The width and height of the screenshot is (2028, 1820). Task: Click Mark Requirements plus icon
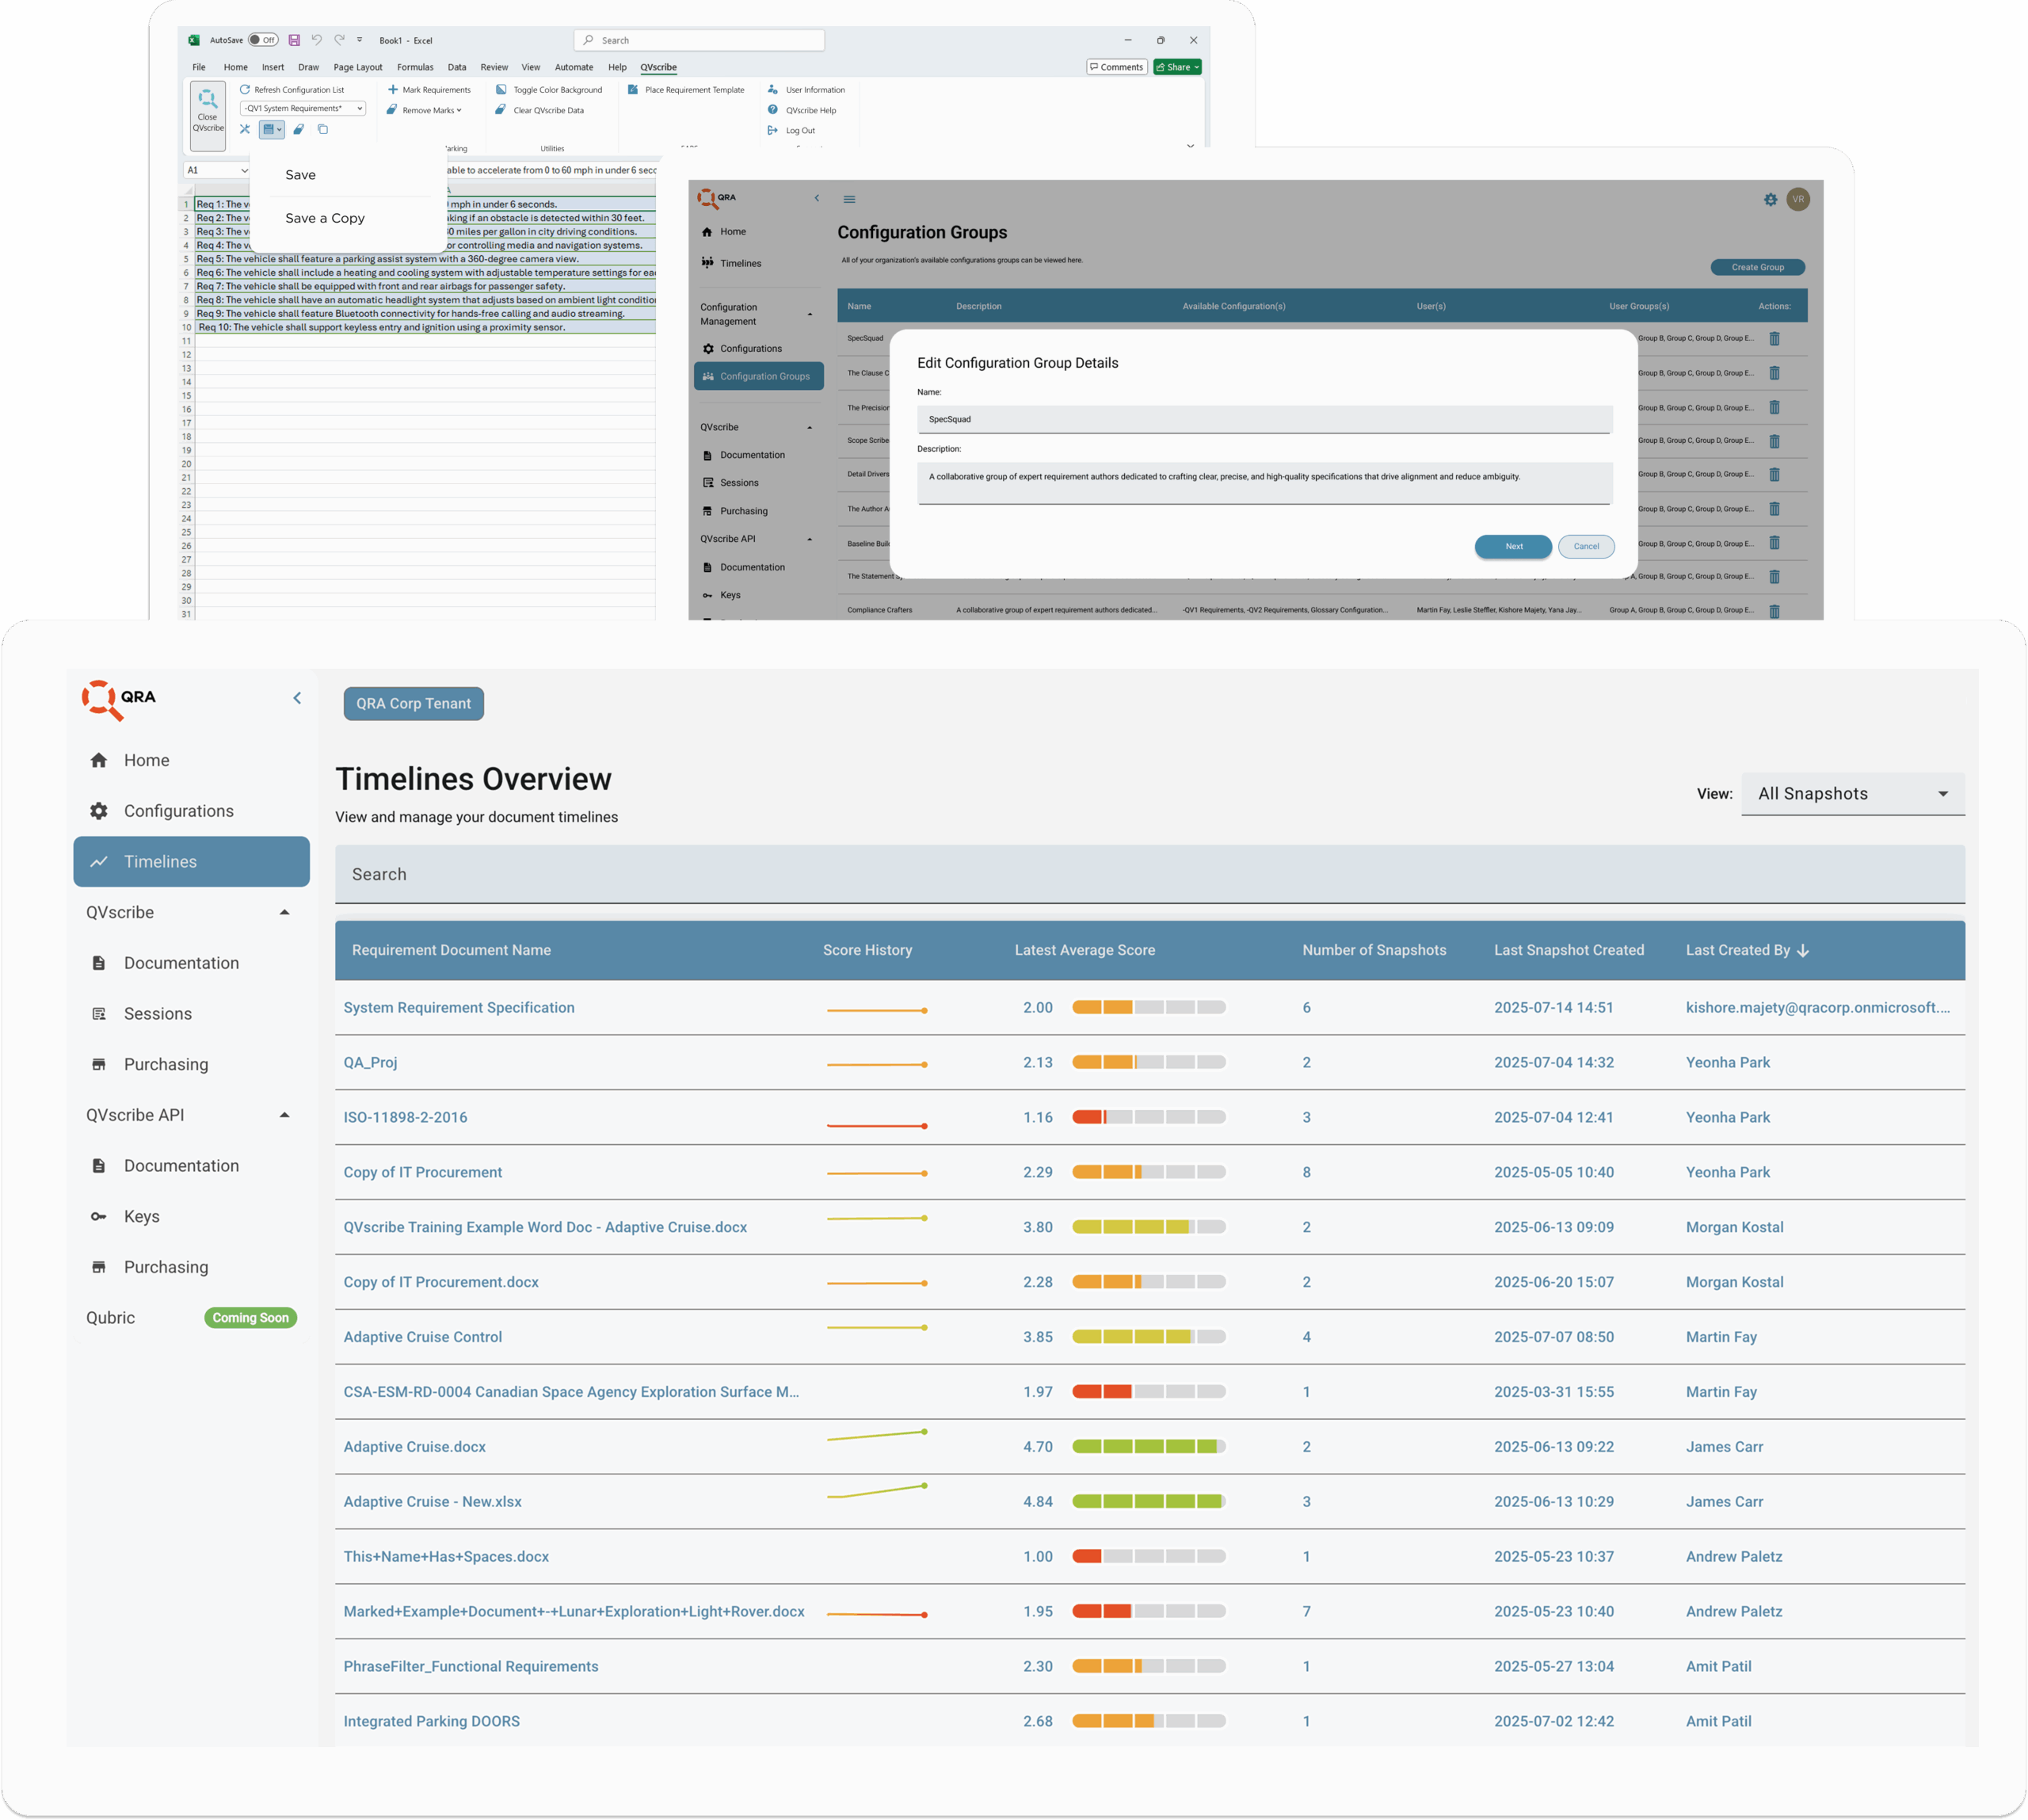(393, 90)
